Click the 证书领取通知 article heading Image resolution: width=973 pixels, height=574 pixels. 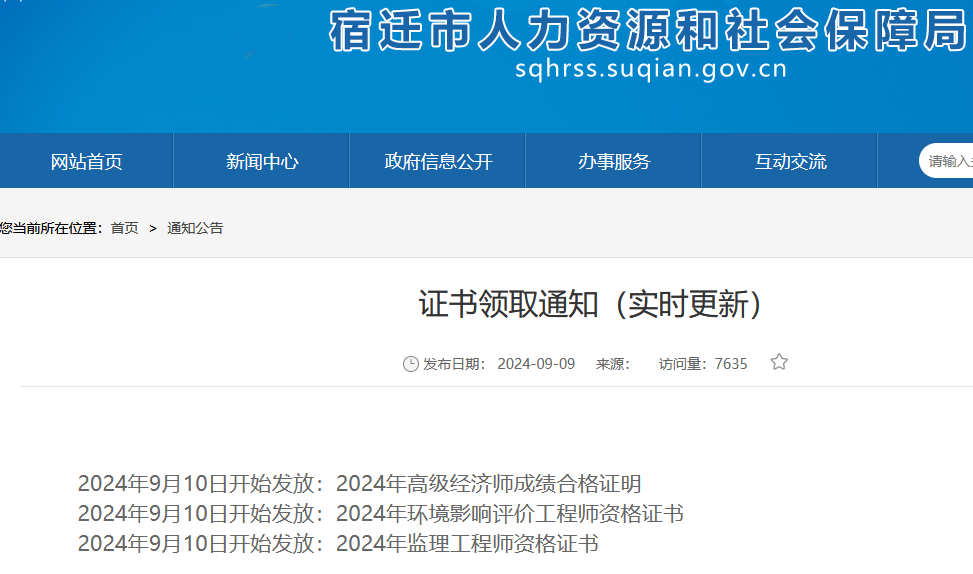click(x=590, y=304)
